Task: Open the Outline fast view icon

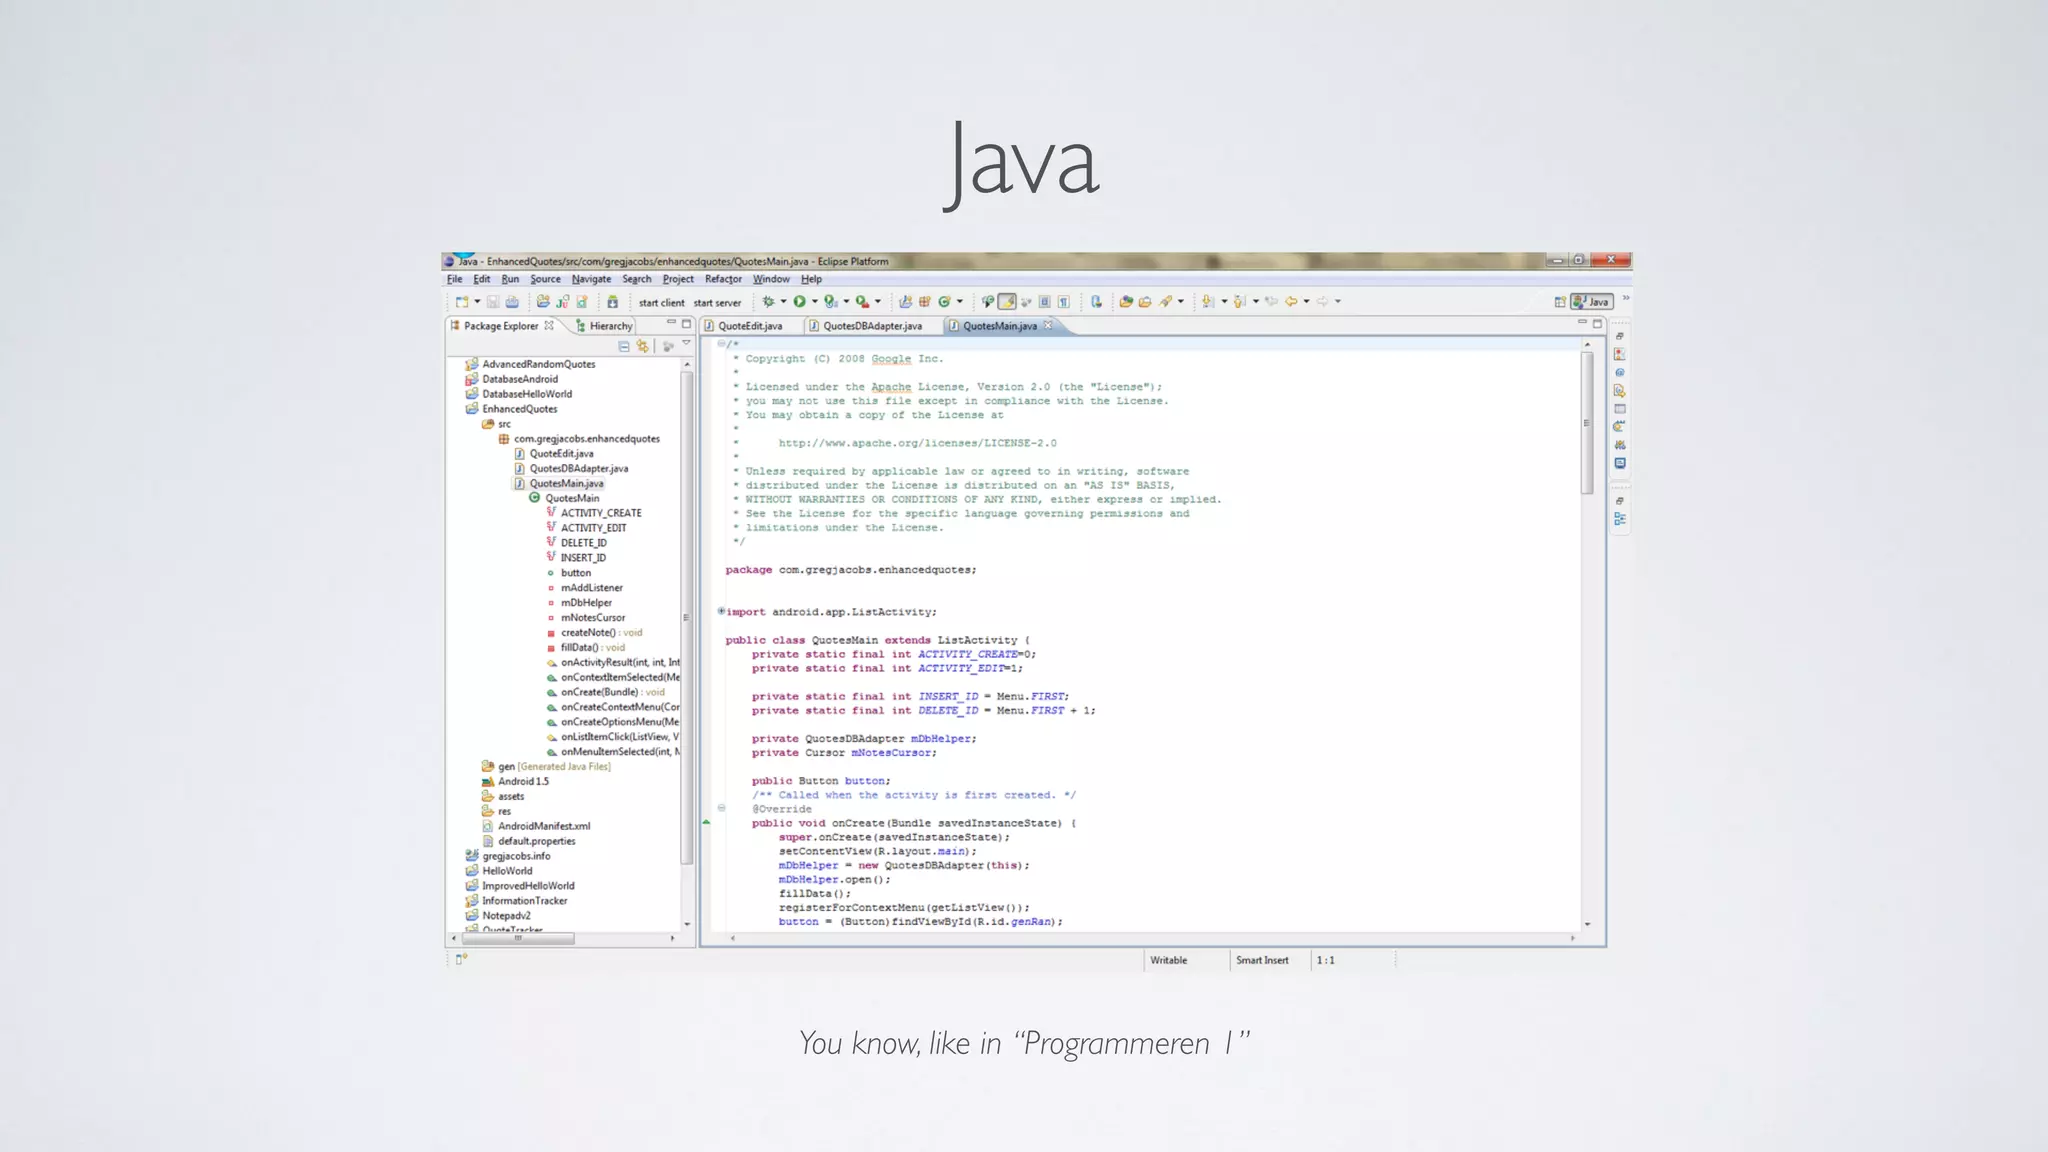Action: pos(1620,519)
